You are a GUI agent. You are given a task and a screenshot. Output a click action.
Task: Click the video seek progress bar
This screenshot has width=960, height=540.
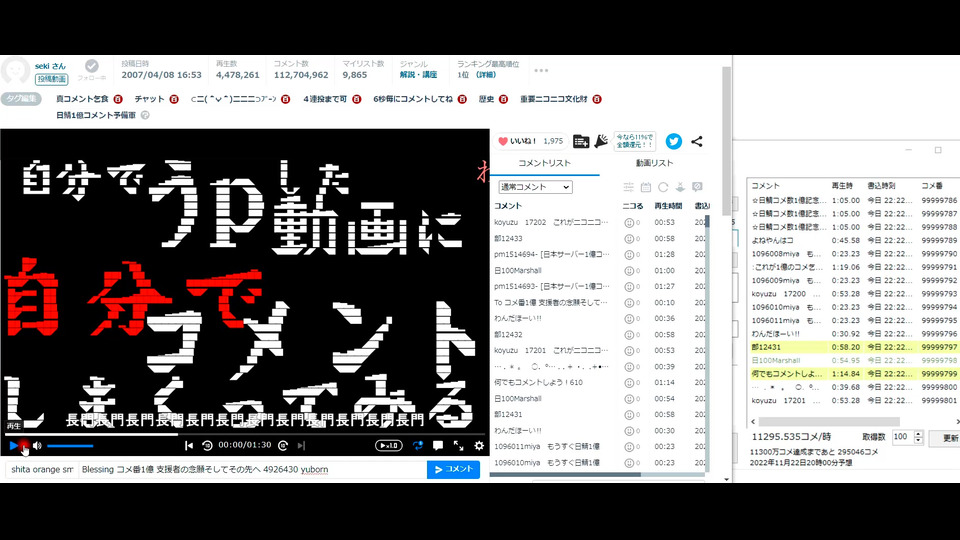pyautogui.click(x=245, y=435)
